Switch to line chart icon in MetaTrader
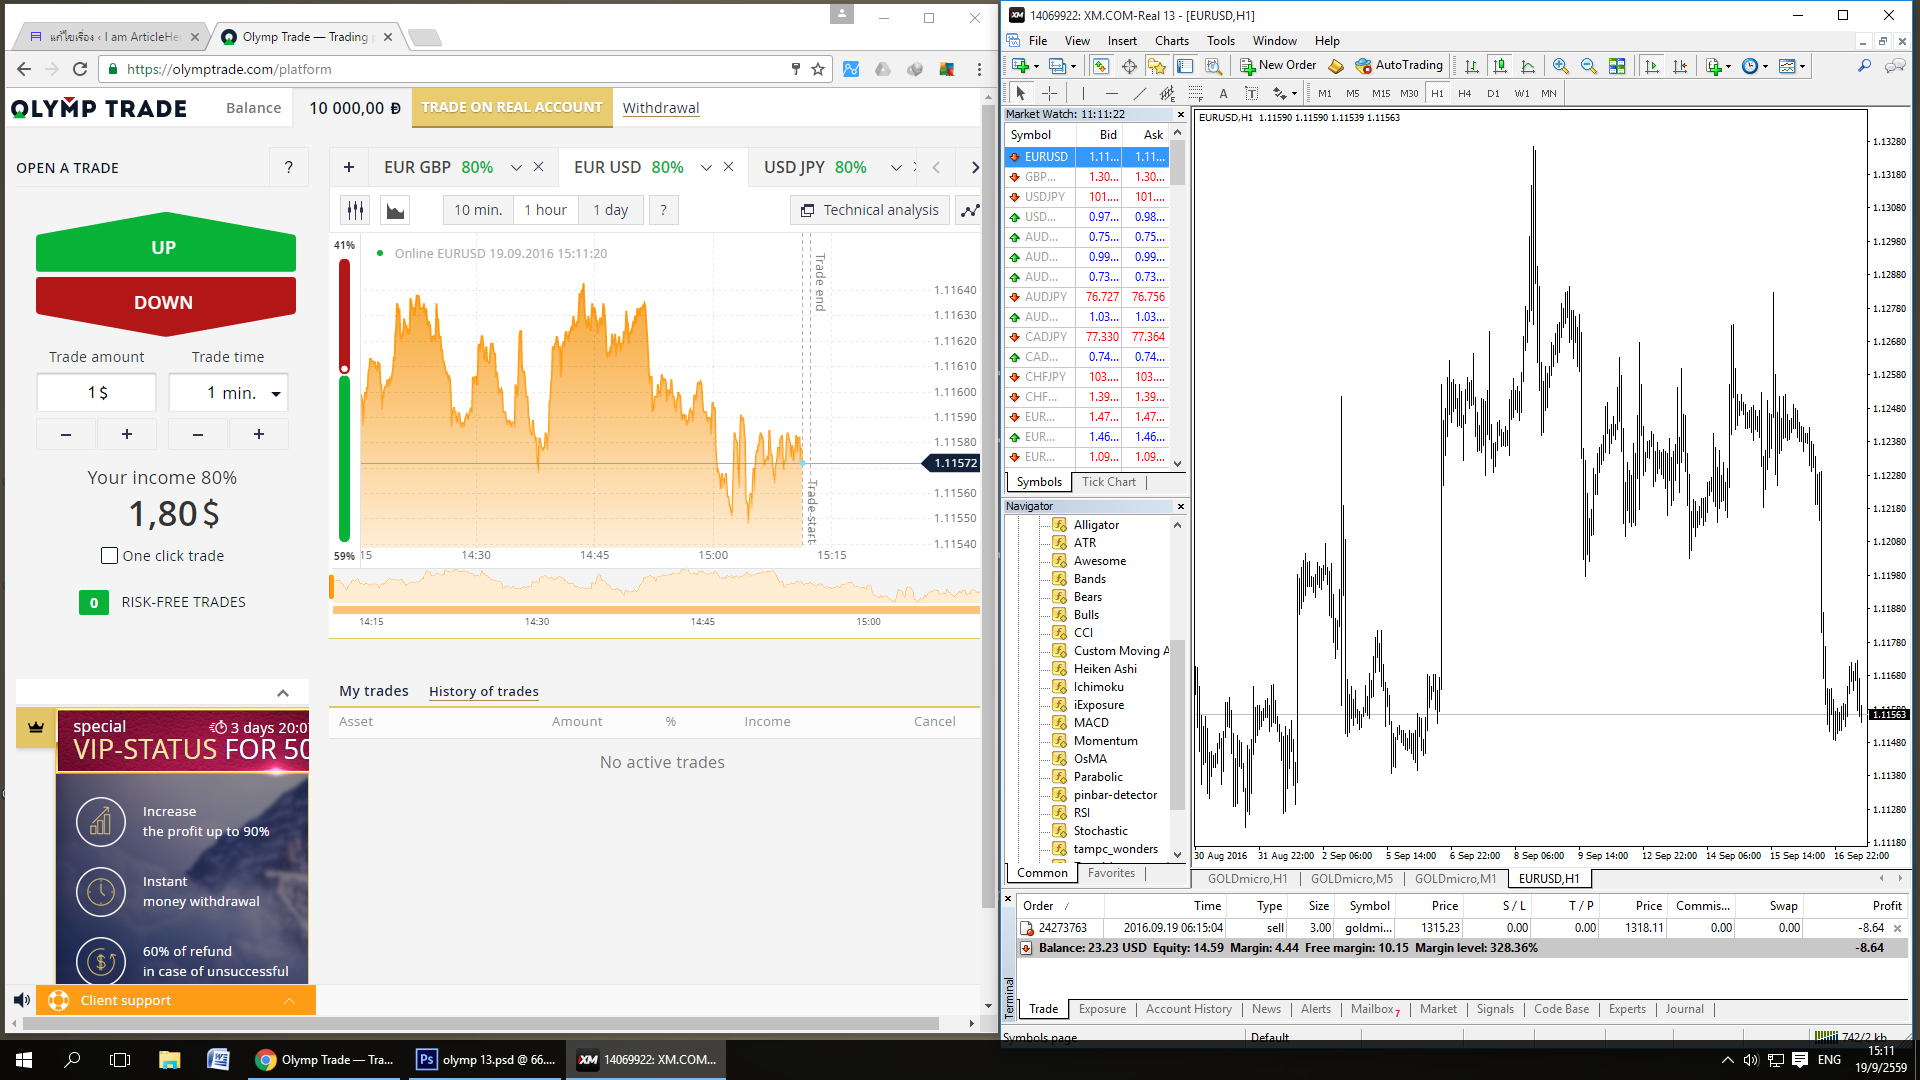The width and height of the screenshot is (1920, 1080). (1528, 66)
